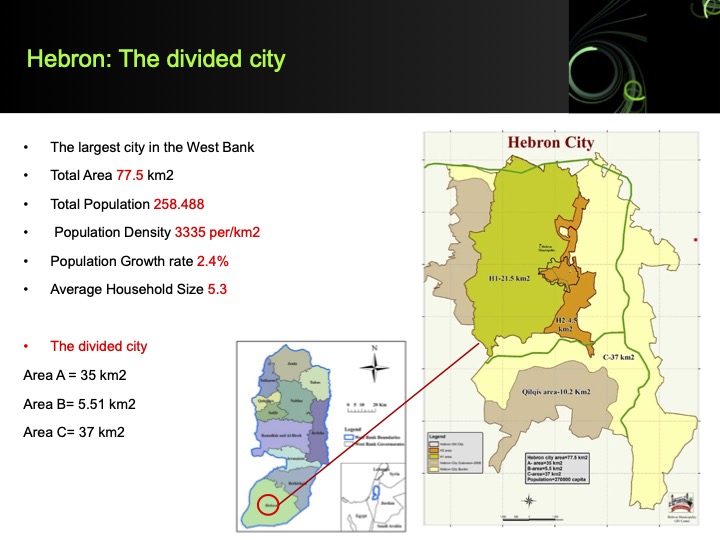Click the 'Hebron City' map heading
This screenshot has width=720, height=540.
[x=550, y=142]
